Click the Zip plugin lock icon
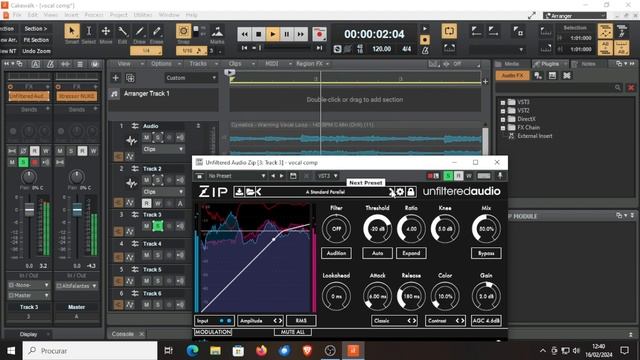The width and height of the screenshot is (640, 360). pos(411,191)
